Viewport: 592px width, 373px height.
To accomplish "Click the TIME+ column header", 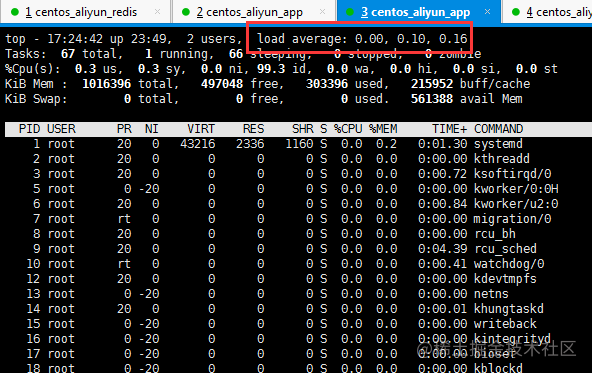I will [x=449, y=129].
